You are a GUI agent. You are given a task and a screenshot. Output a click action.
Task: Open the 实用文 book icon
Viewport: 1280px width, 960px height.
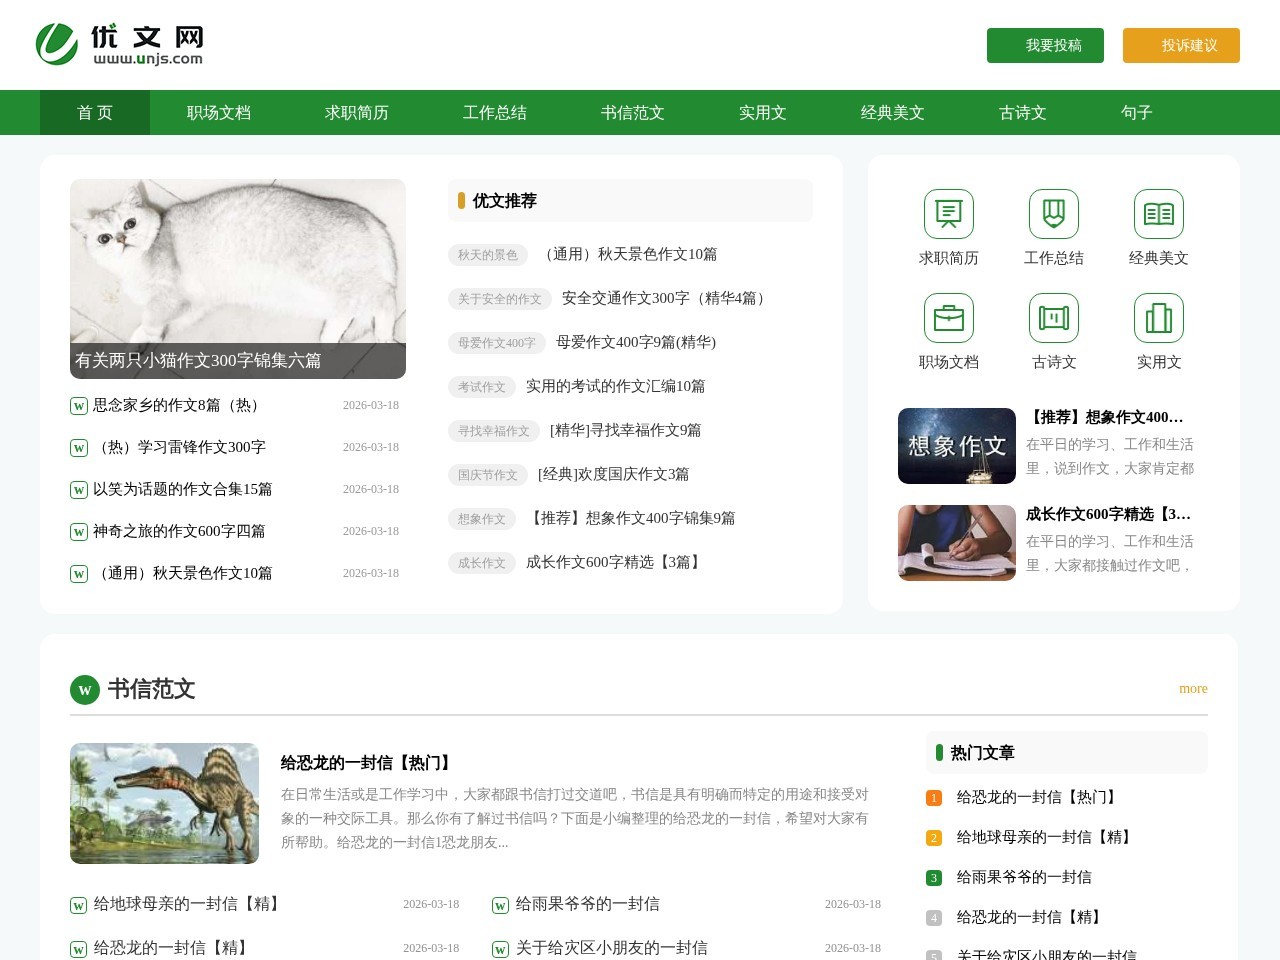1158,317
